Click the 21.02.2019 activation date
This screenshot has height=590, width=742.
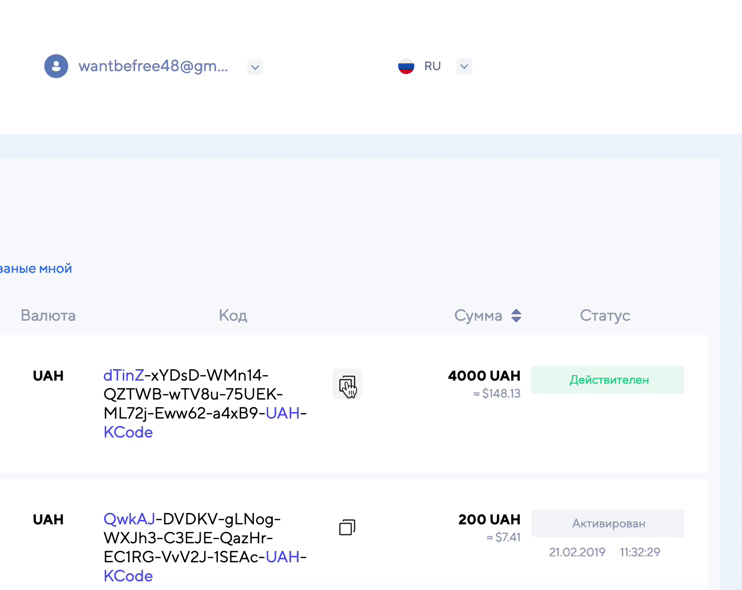pyautogui.click(x=577, y=552)
